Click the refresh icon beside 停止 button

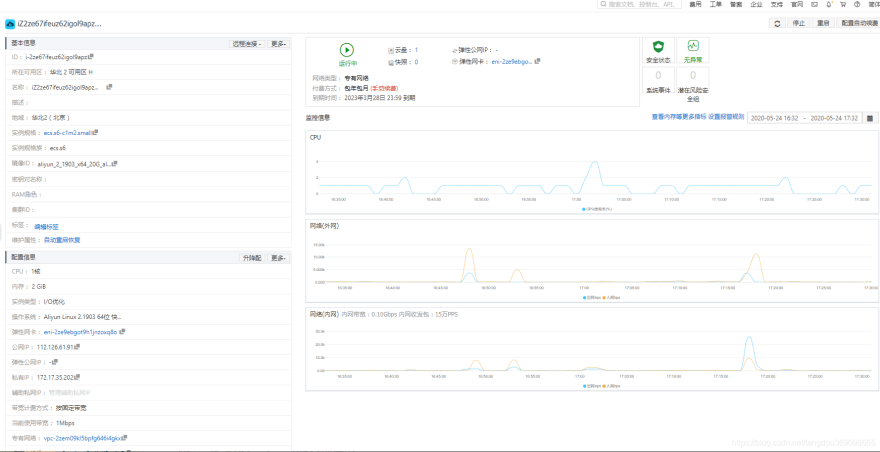(x=777, y=23)
